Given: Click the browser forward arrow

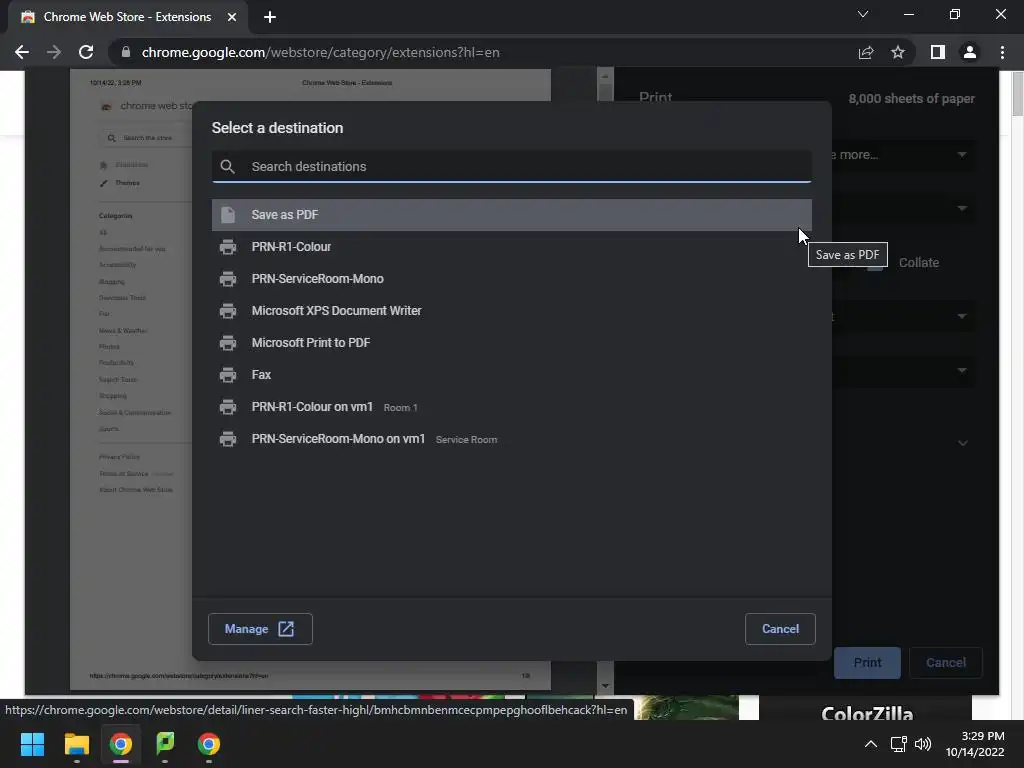Looking at the screenshot, I should tap(54, 52).
